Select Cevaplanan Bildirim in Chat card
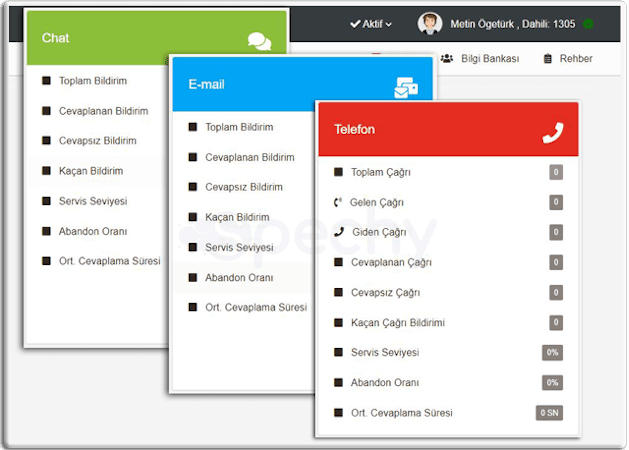Viewport: 629px width, 450px height. pyautogui.click(x=103, y=111)
